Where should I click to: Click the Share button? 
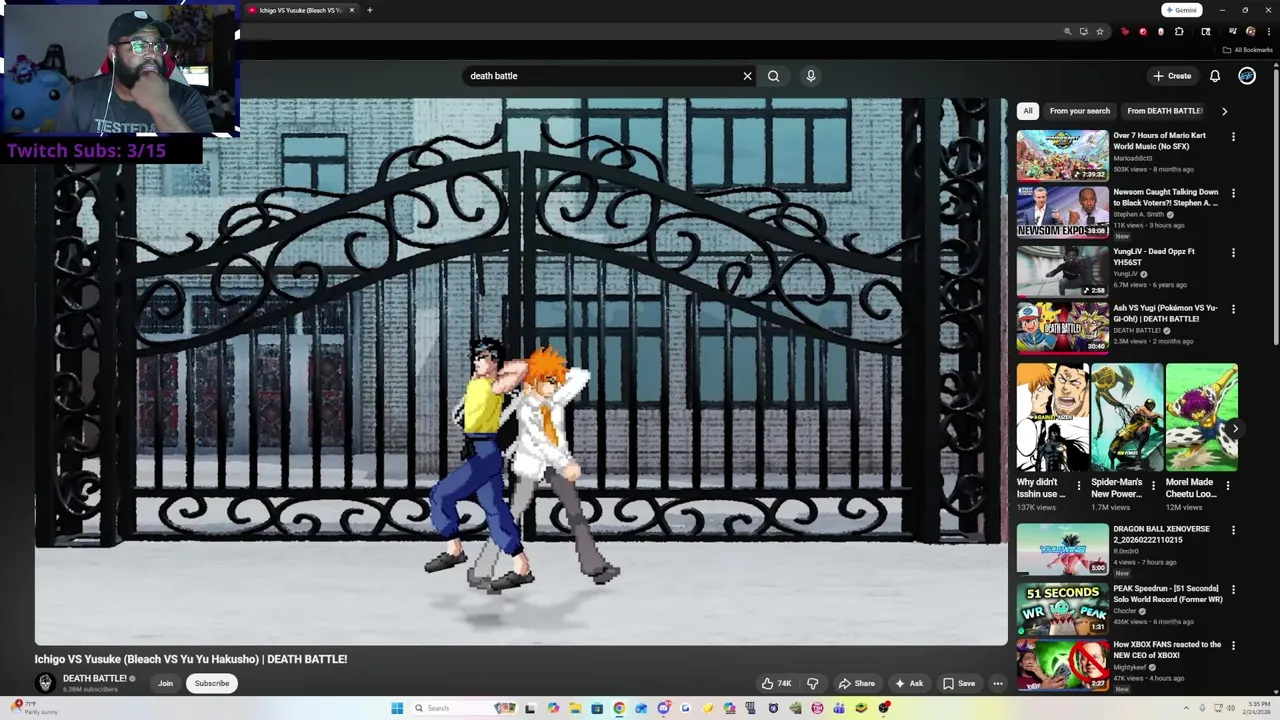click(x=857, y=684)
